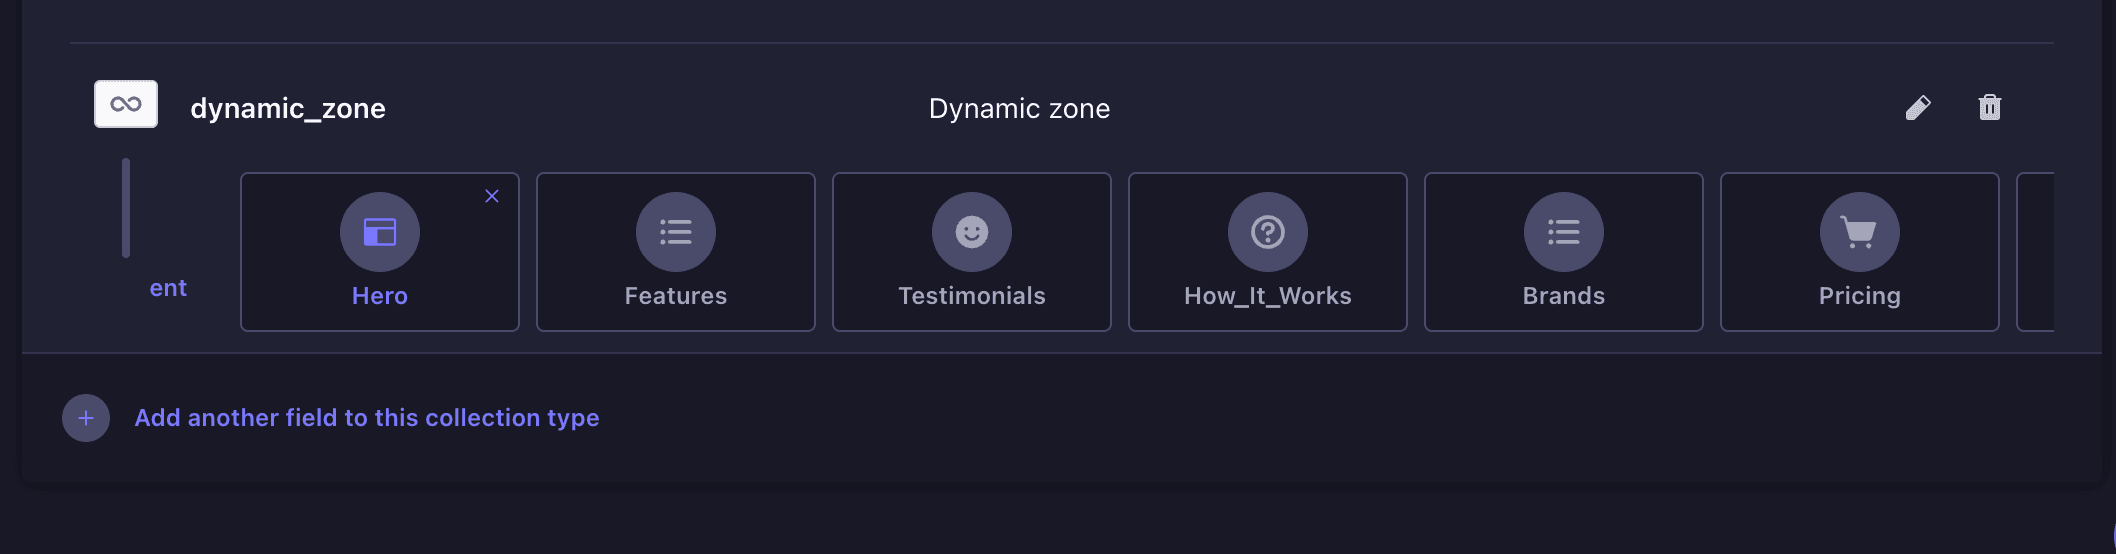Viewport: 2116px width, 554px height.
Task: Remove the Hero component with X
Action: point(491,196)
